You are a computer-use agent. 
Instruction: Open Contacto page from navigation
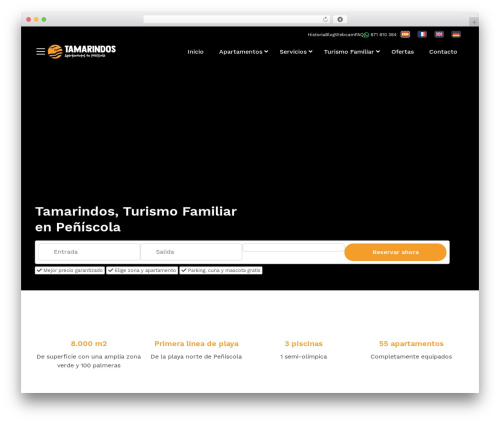click(x=443, y=52)
